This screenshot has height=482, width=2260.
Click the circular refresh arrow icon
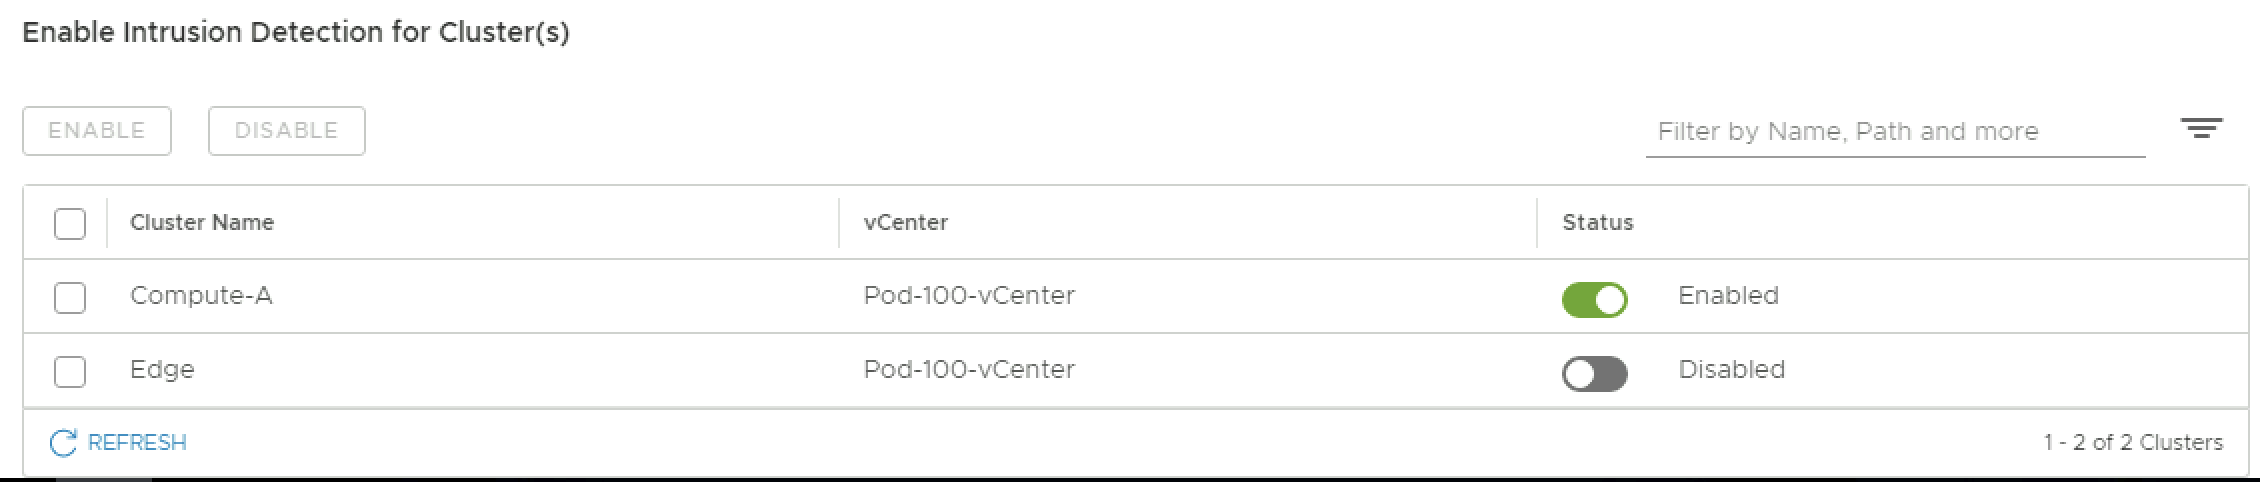click(x=63, y=443)
